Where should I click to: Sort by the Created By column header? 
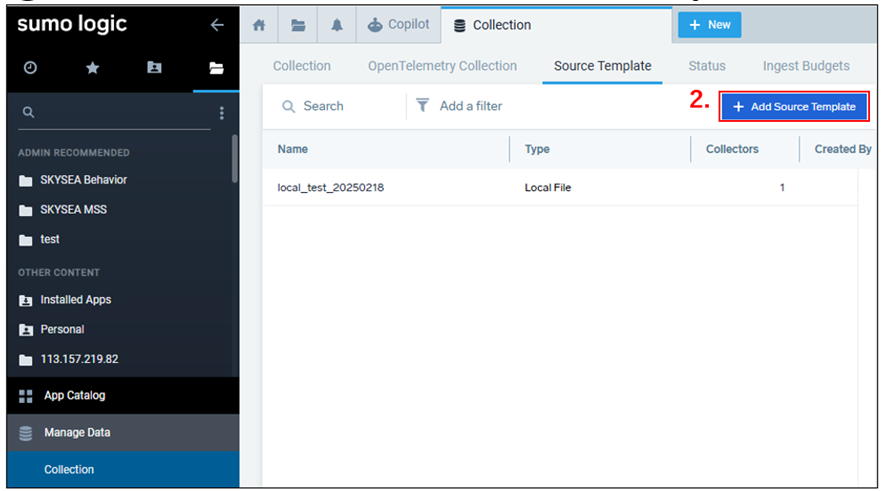point(842,149)
